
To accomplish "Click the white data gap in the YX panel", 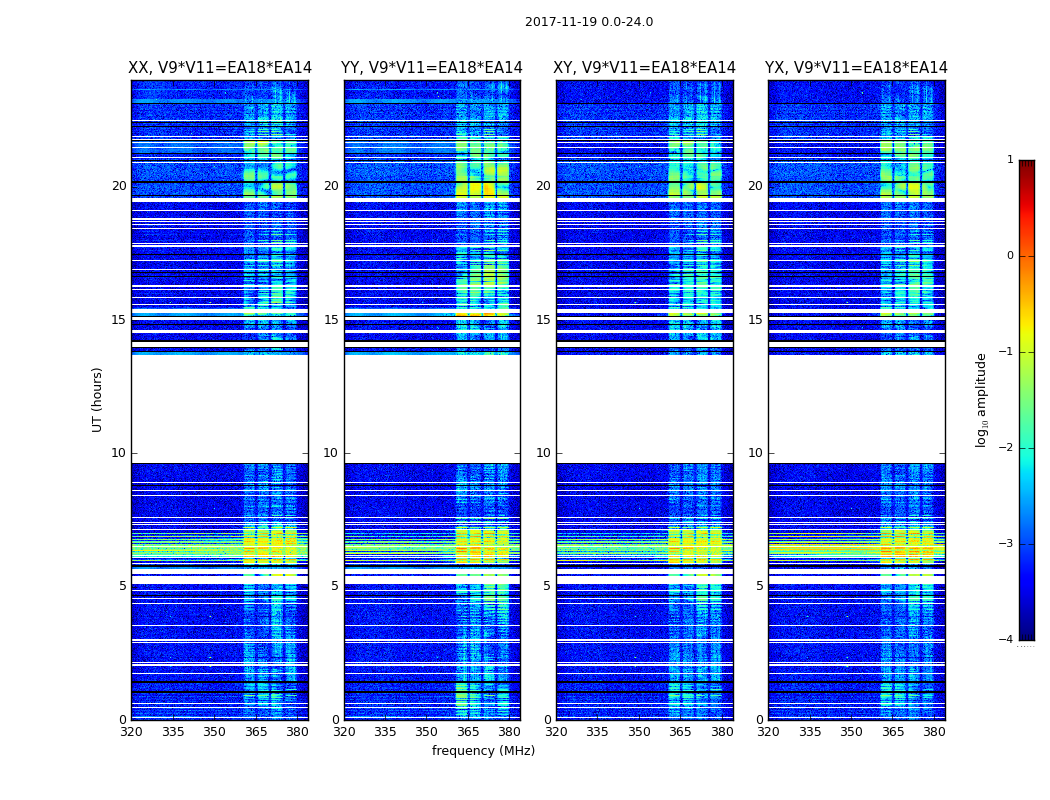I will pyautogui.click(x=856, y=408).
